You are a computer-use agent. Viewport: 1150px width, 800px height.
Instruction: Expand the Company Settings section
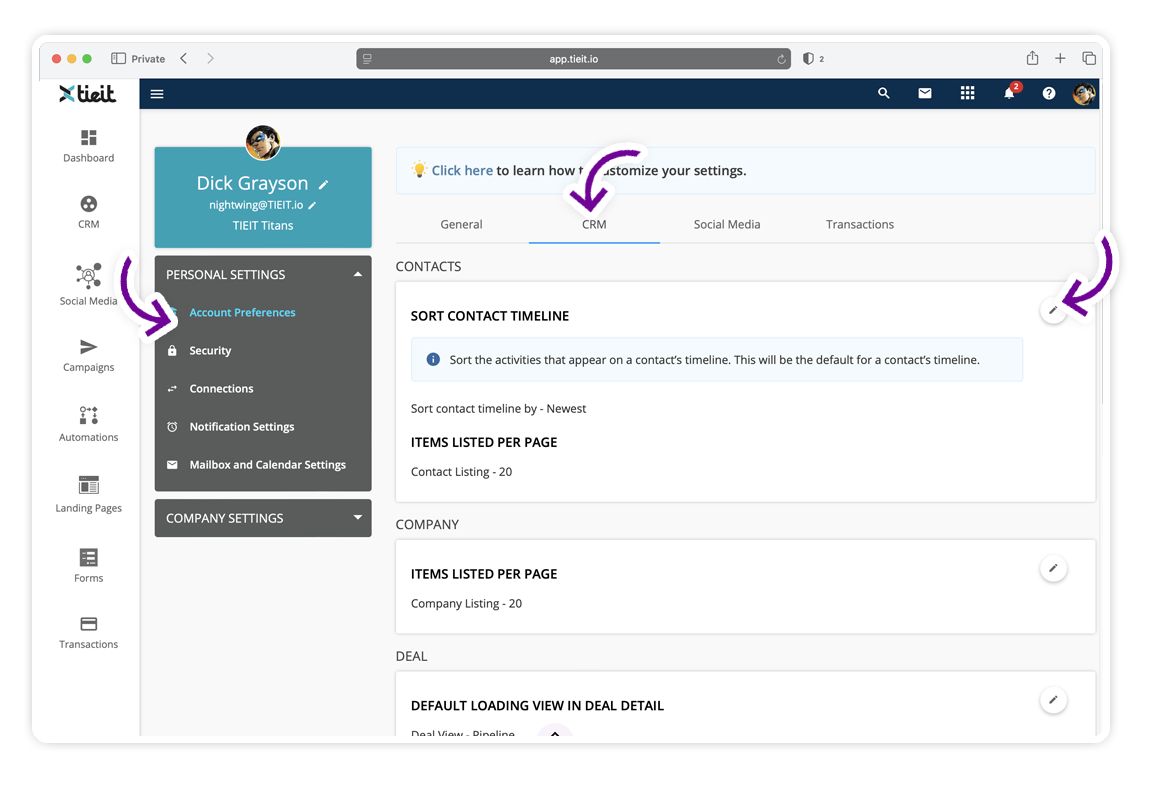(x=358, y=517)
